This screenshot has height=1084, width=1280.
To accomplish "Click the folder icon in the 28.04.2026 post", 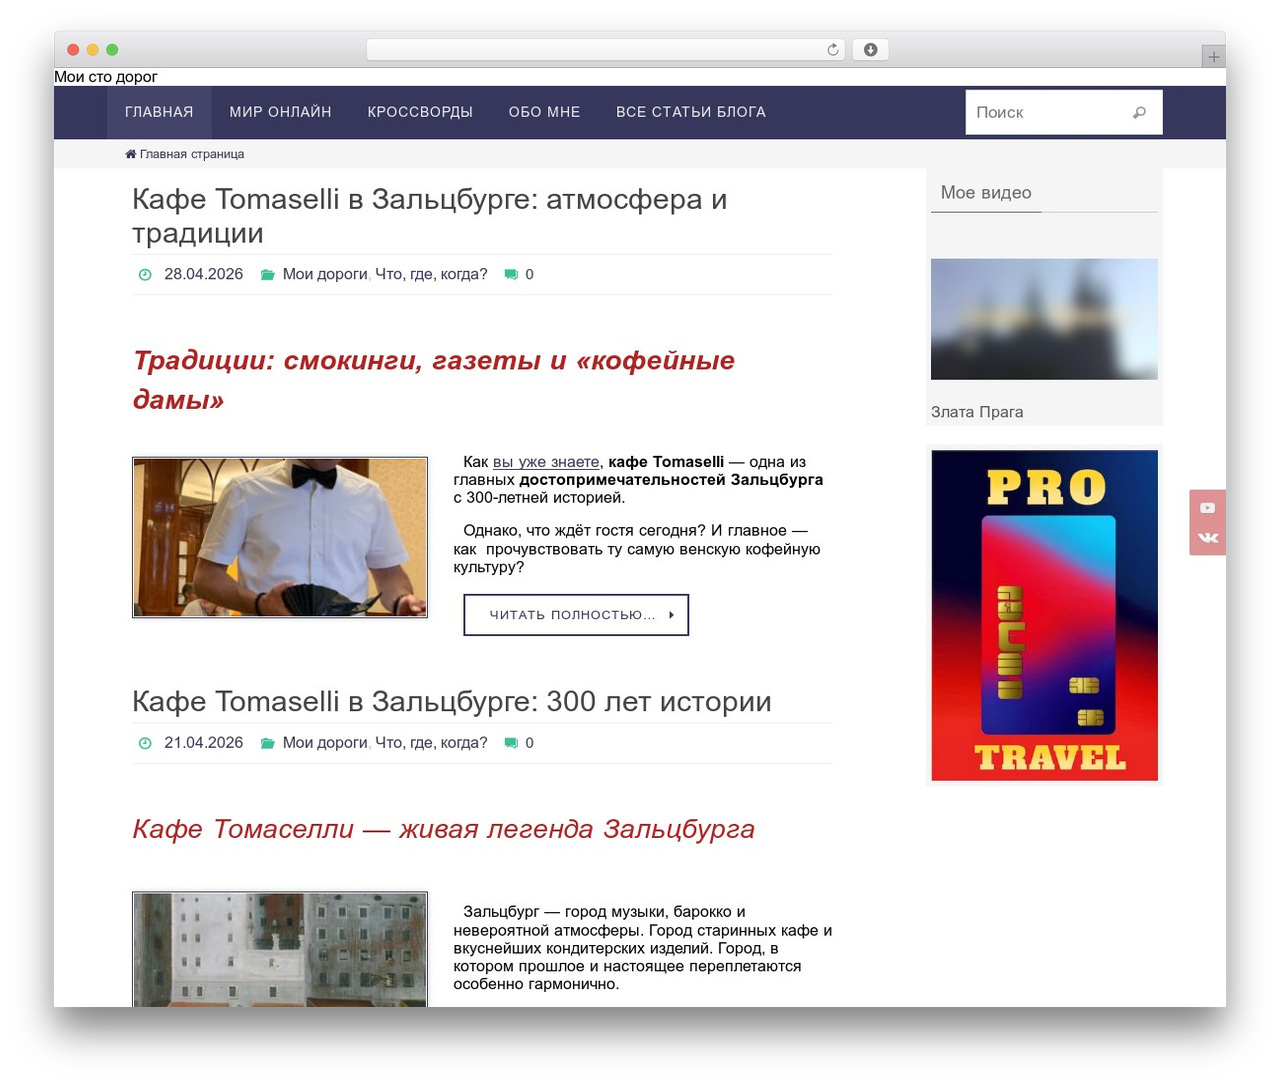I will coord(268,275).
